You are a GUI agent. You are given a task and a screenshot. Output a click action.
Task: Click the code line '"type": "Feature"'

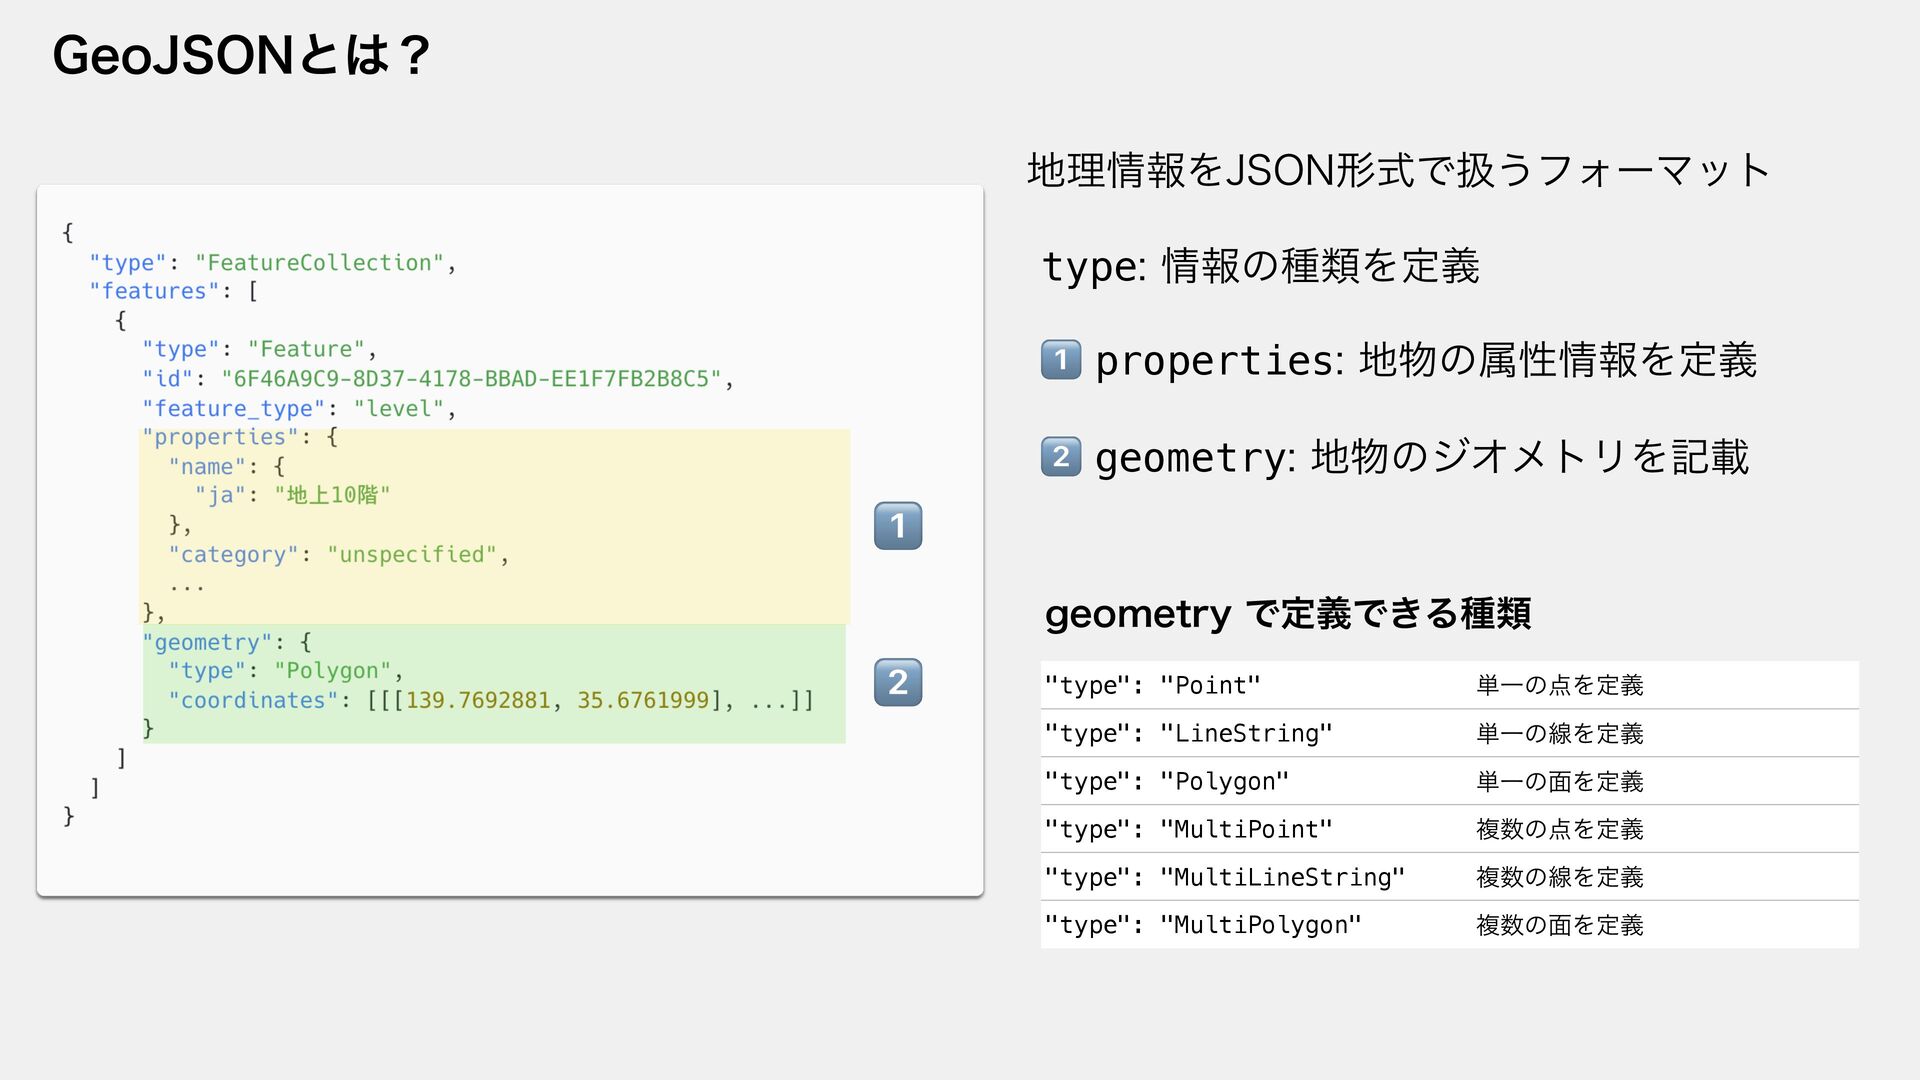260,349
